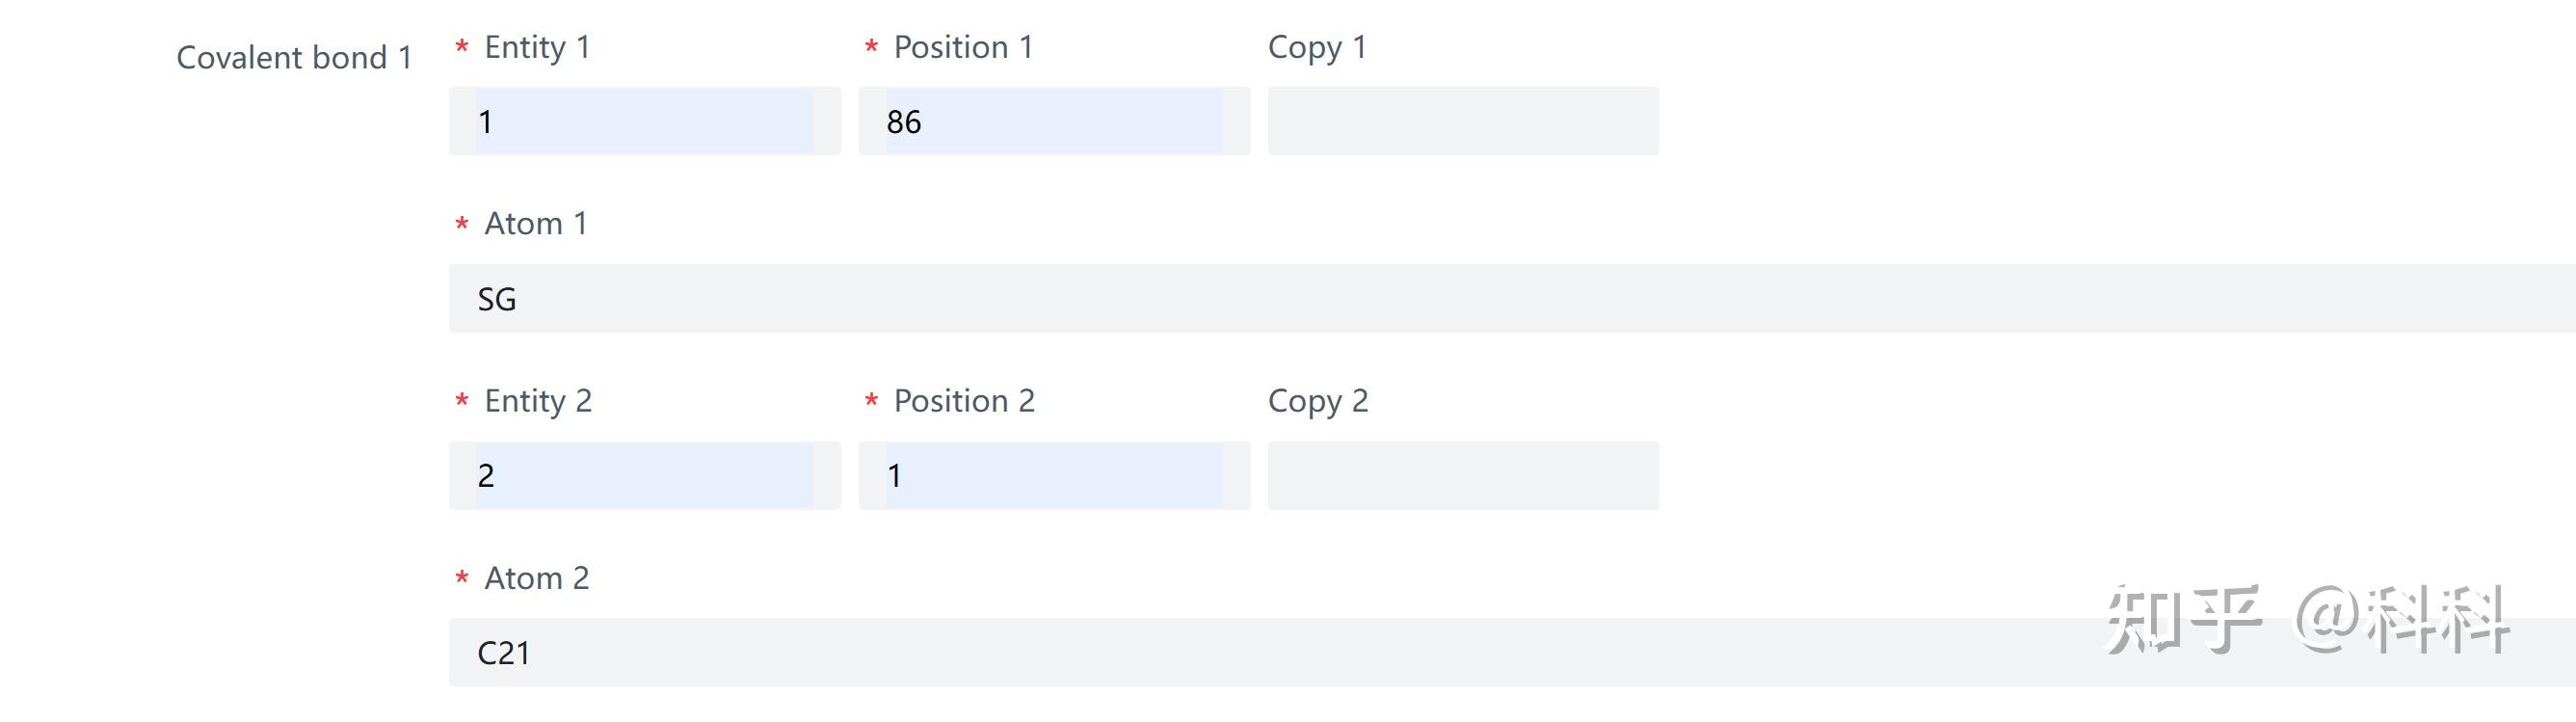Click the Position 2 label text

coord(964,401)
